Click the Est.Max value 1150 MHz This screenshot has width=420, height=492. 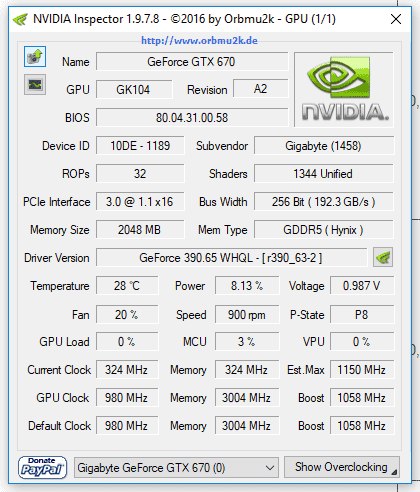click(x=362, y=369)
